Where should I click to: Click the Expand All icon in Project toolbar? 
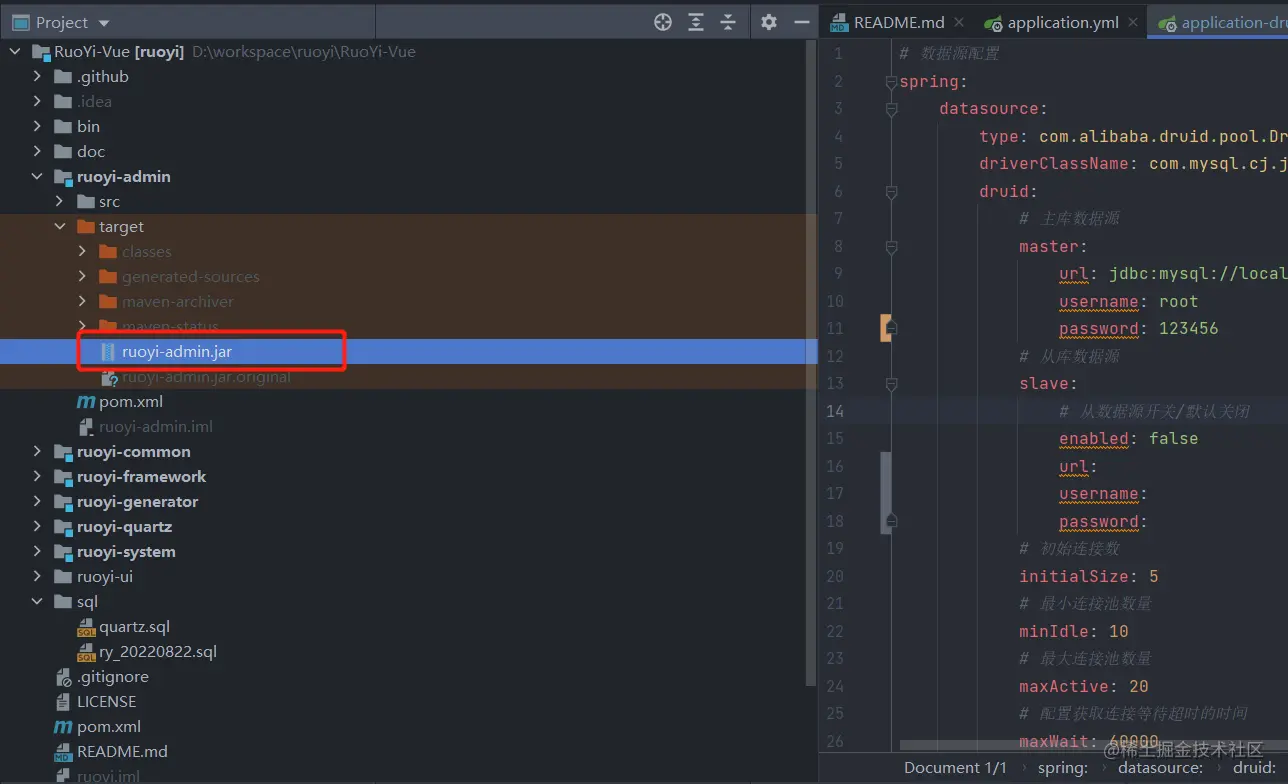pos(696,22)
